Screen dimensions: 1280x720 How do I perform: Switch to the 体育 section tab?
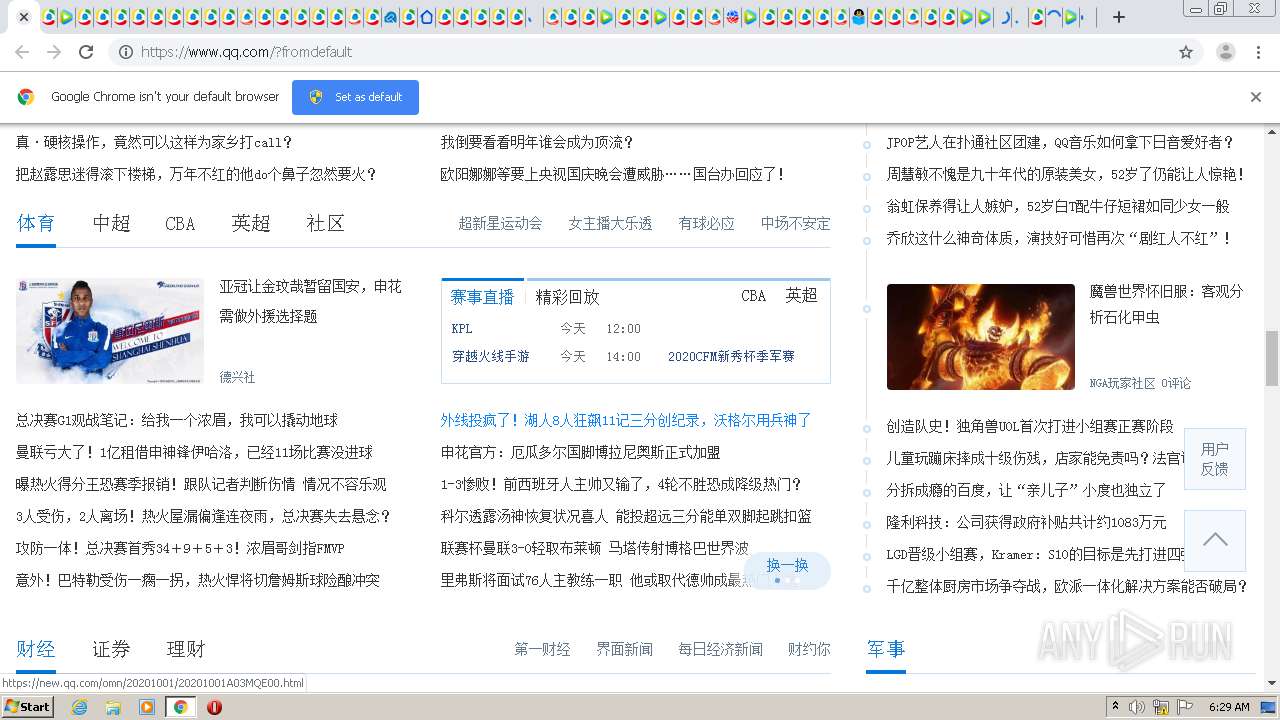point(36,223)
